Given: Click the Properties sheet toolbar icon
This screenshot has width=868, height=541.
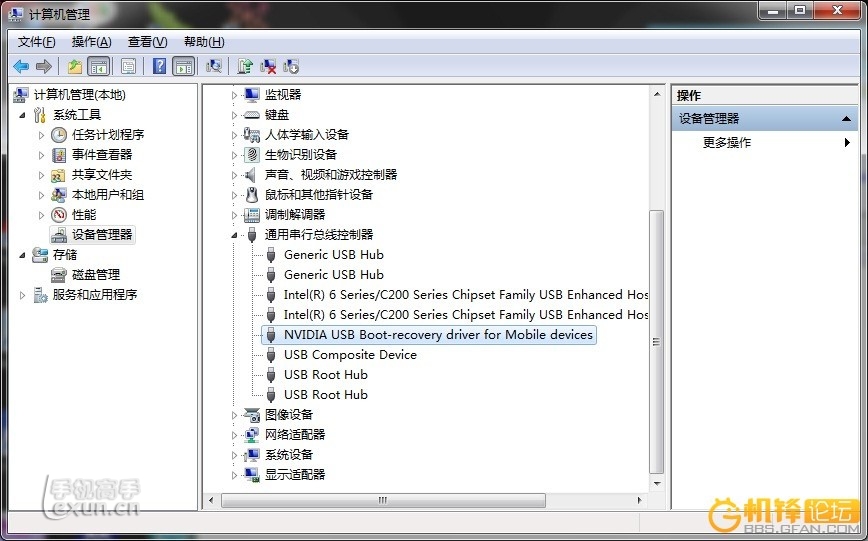Looking at the screenshot, I should (128, 66).
